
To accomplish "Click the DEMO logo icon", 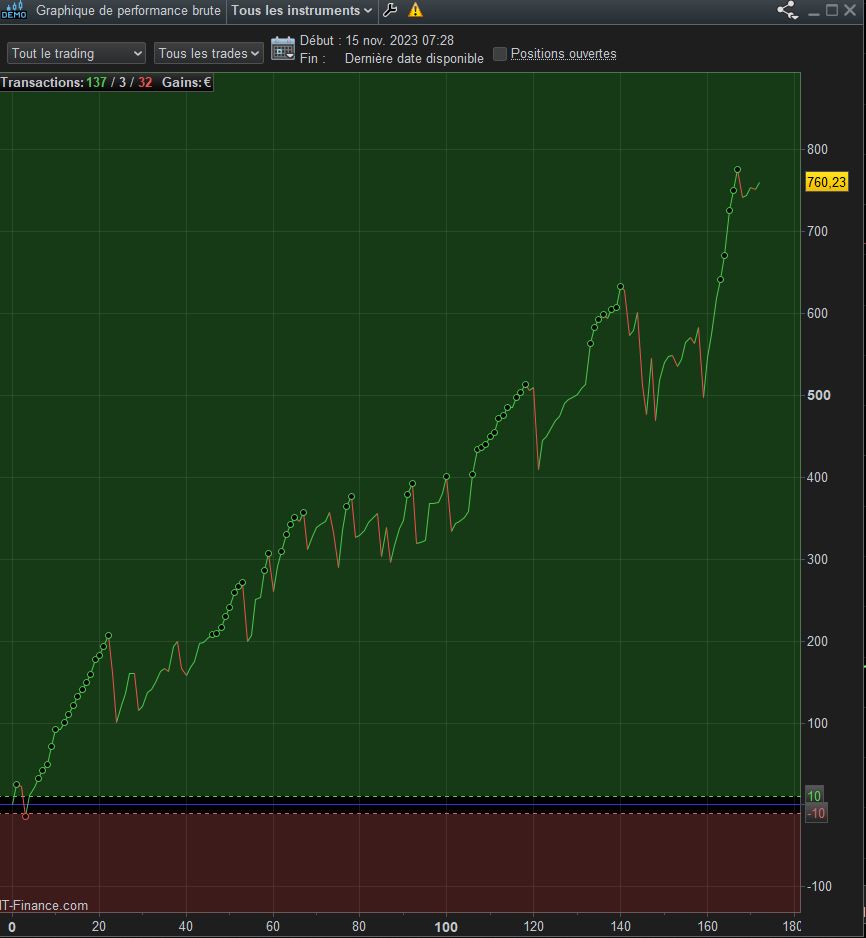I will pos(13,10).
